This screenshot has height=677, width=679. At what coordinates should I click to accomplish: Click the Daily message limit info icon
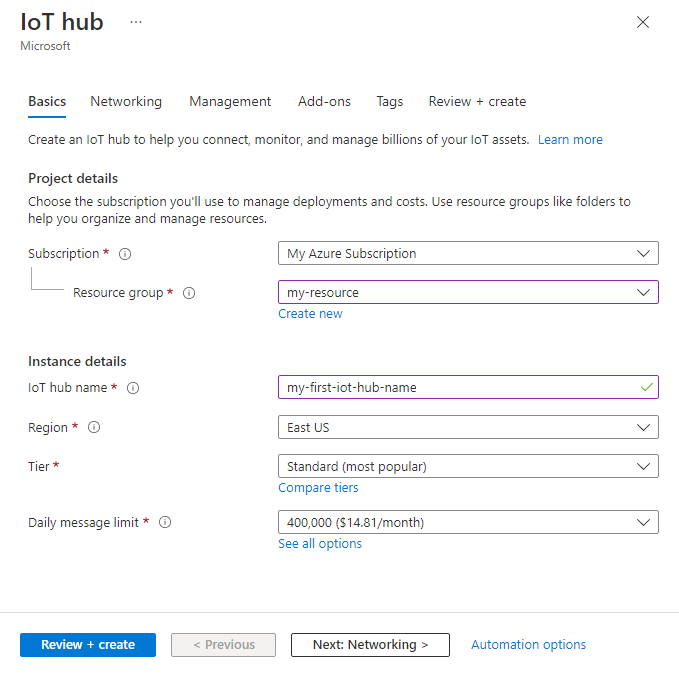click(165, 522)
